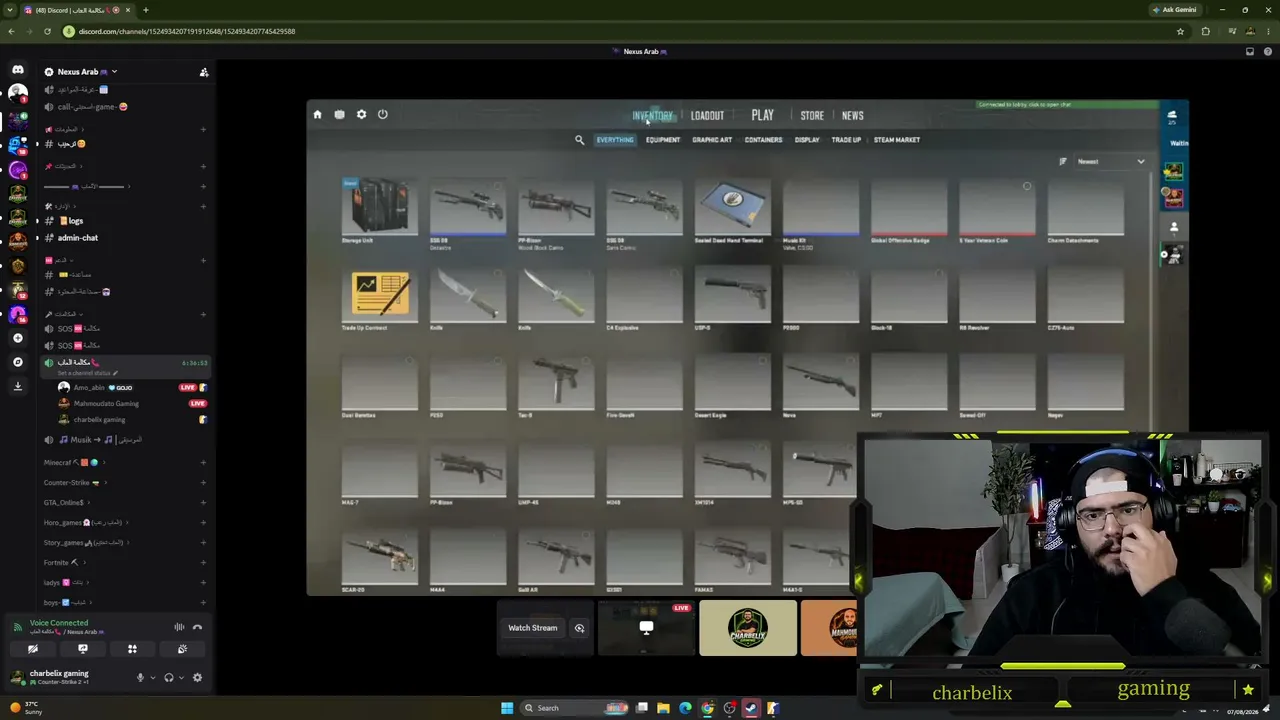Open Discord Discover servers compass icon

[18, 362]
